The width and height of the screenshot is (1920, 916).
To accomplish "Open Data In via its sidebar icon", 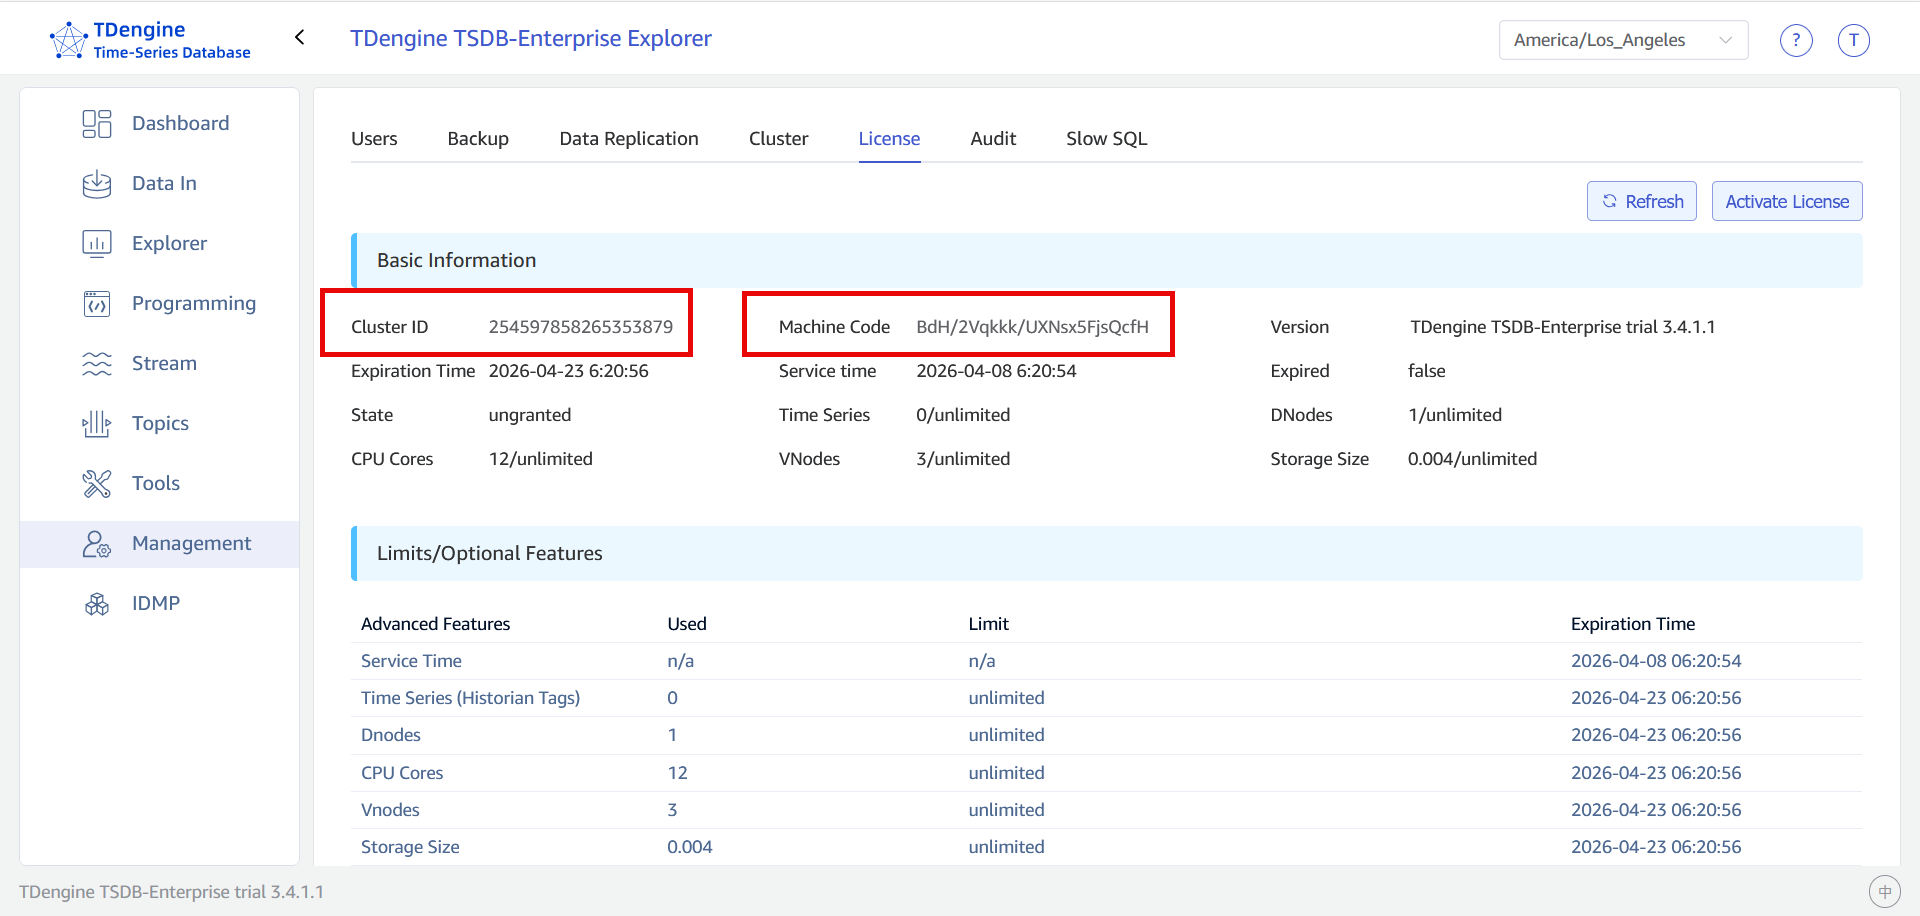I will tap(96, 184).
